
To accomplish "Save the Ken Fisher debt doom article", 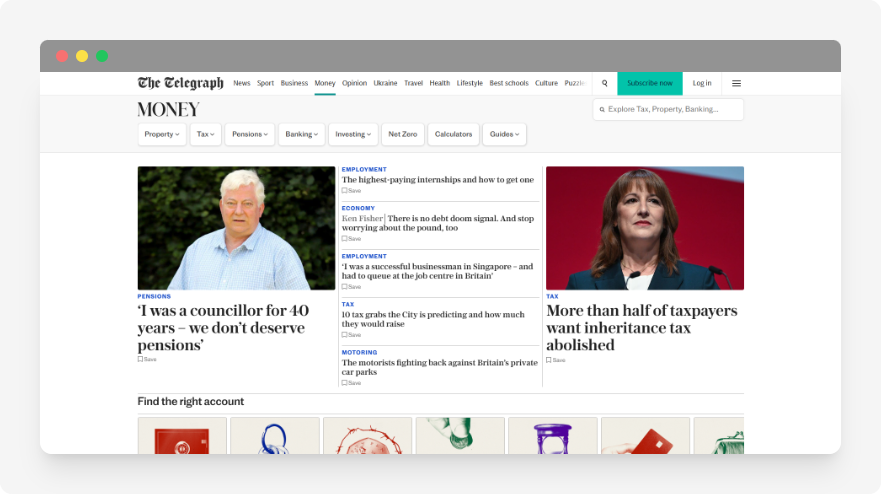I will tap(351, 239).
